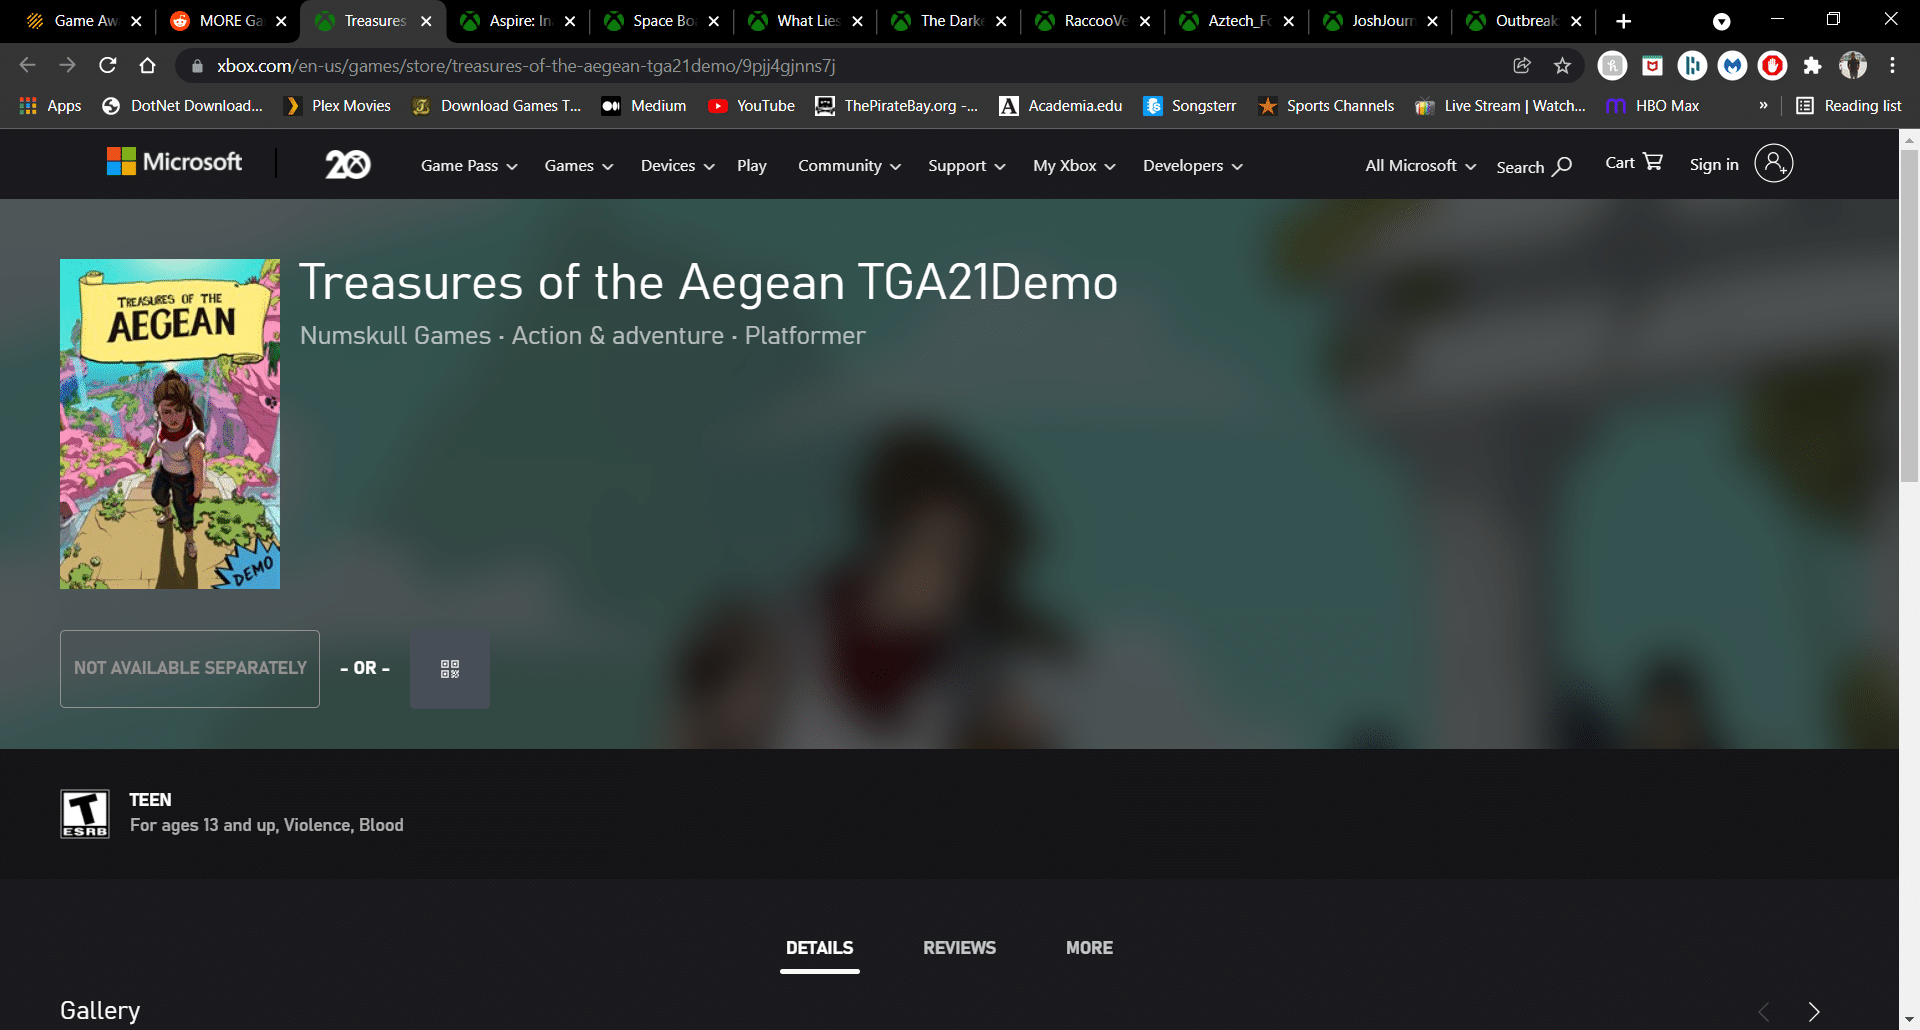Open the YouTube bookmark
This screenshot has height=1030, width=1920.
[751, 106]
